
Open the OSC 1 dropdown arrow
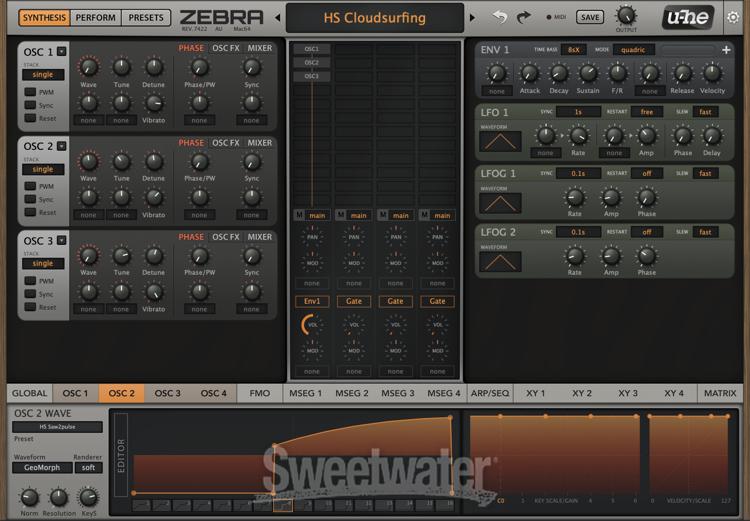pos(62,50)
